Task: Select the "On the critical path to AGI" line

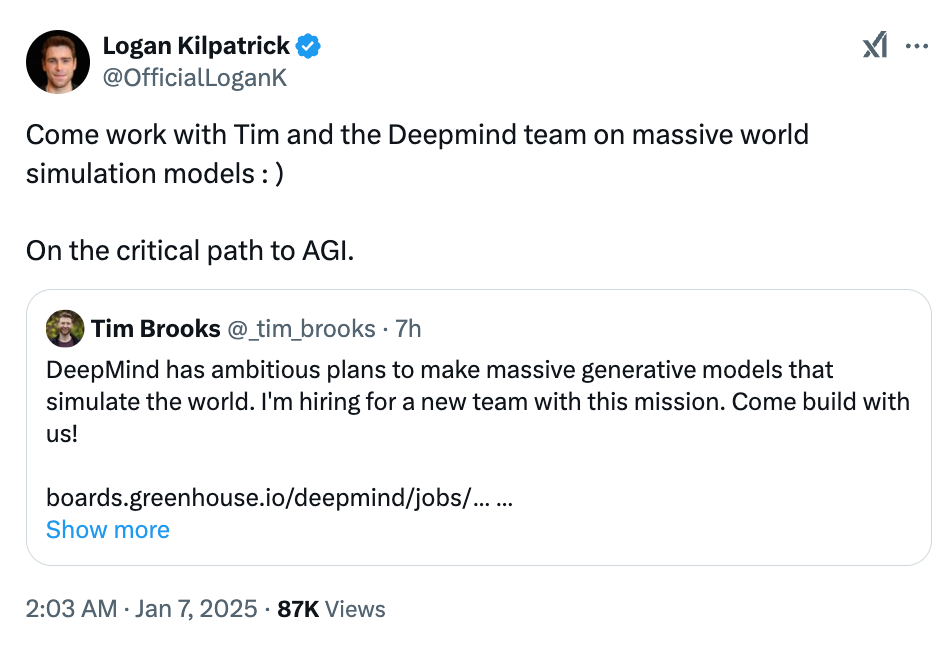Action: pos(189,251)
